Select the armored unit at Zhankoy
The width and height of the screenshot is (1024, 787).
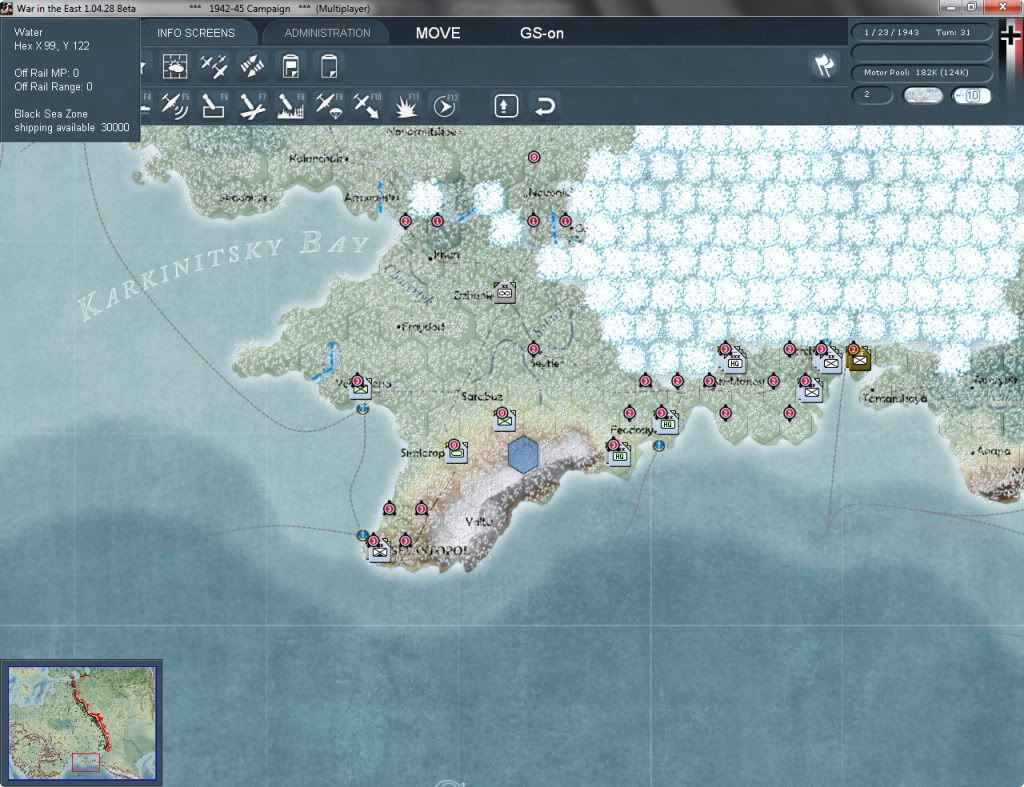point(505,293)
